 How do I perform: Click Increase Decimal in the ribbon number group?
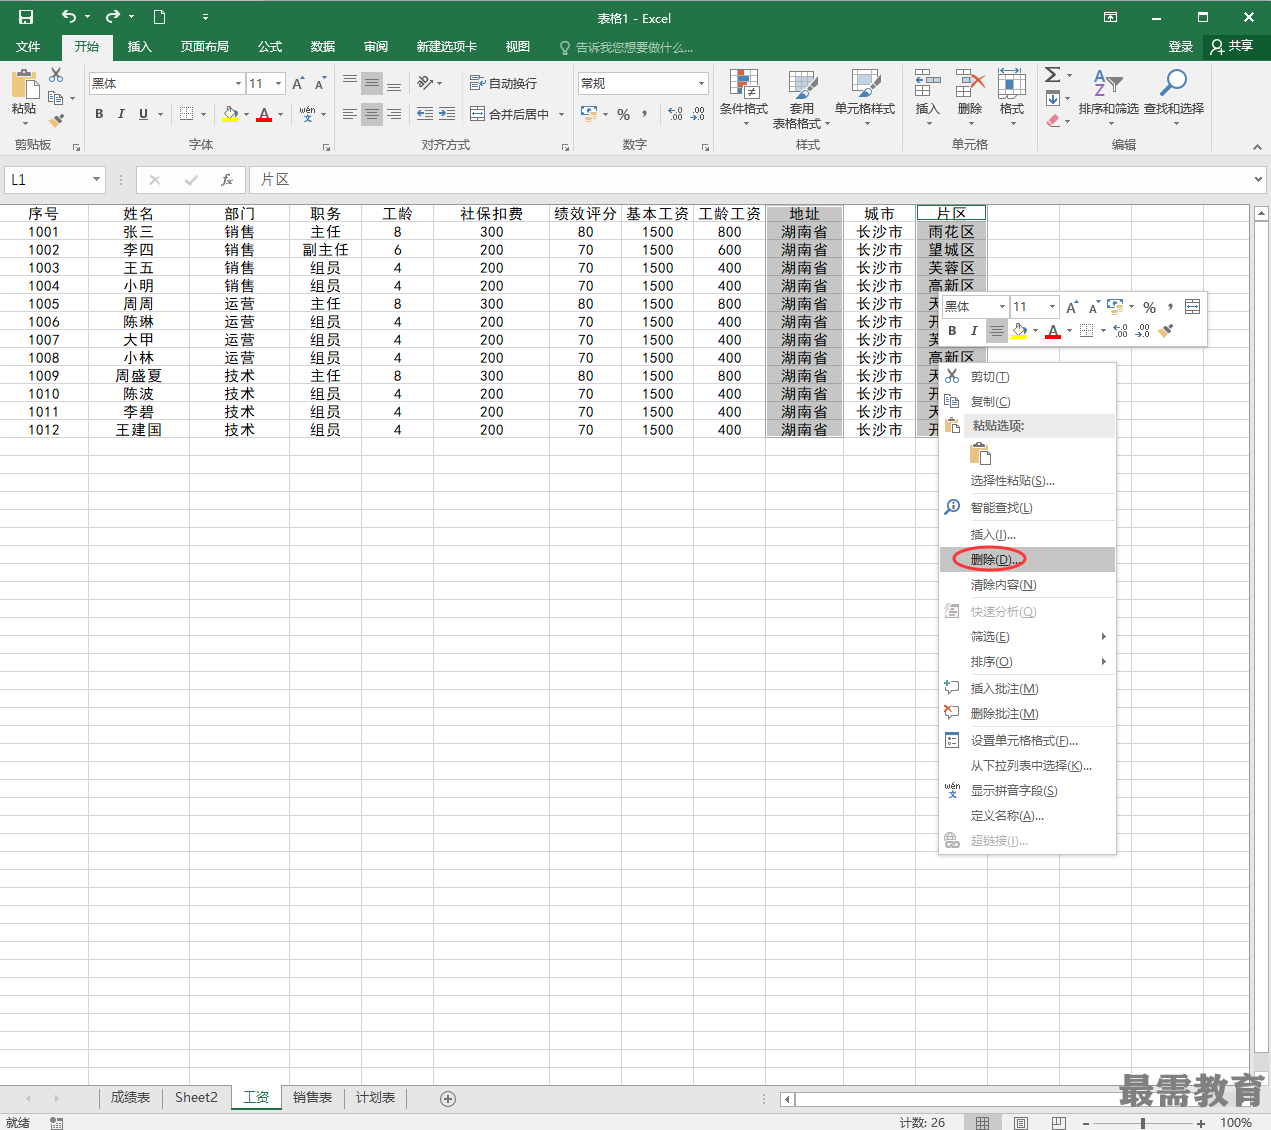[x=675, y=114]
